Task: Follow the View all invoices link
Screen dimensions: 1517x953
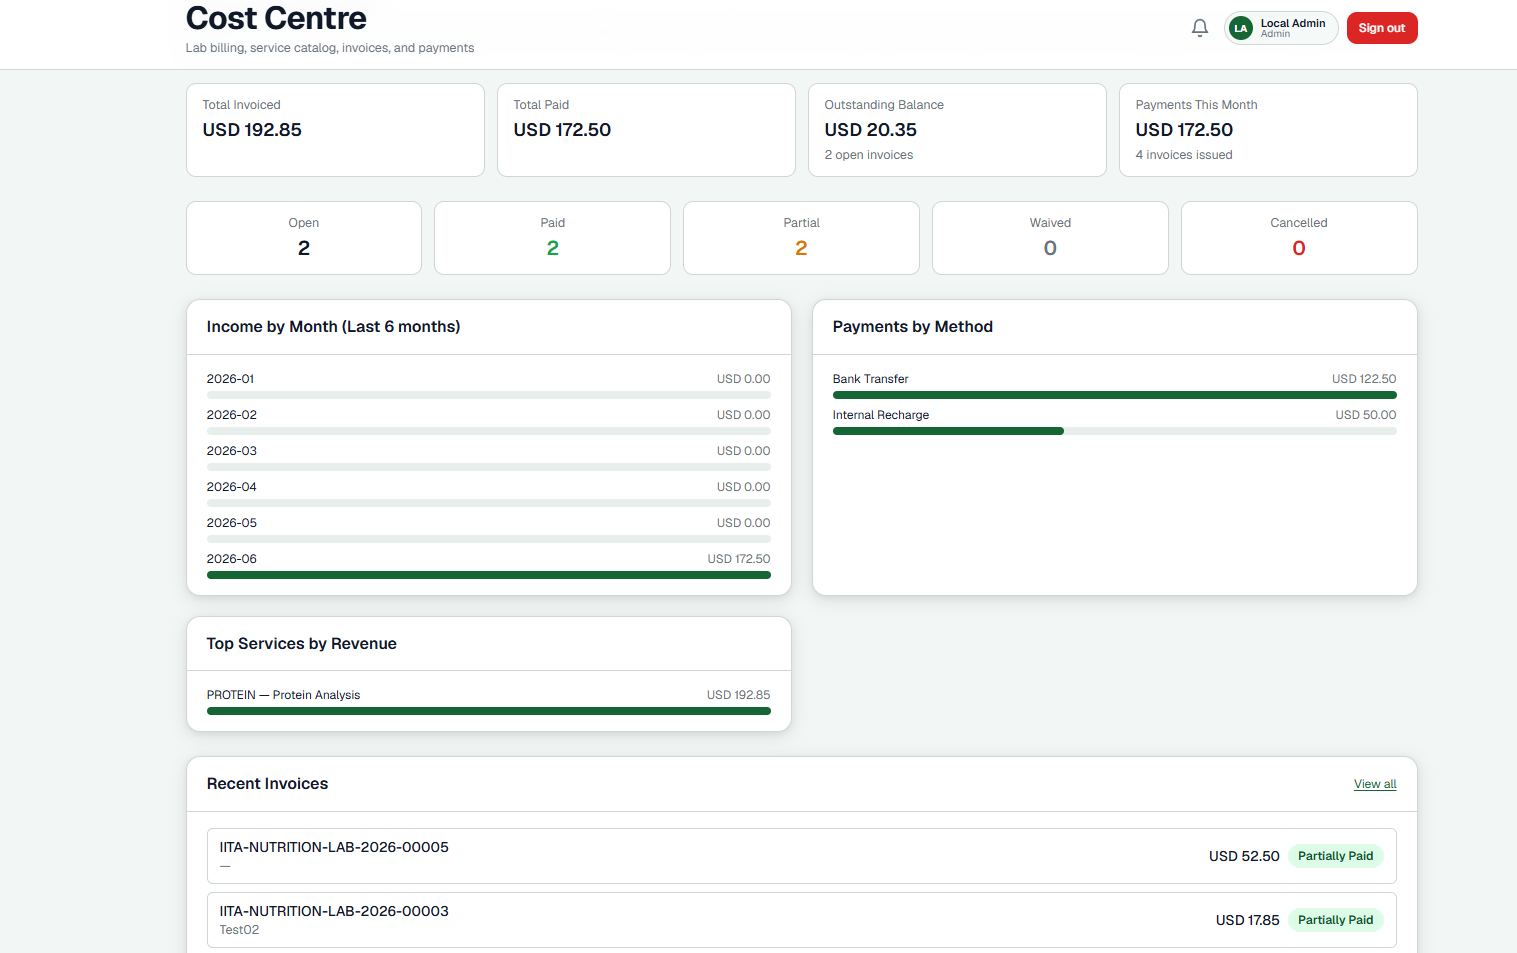Action: click(x=1375, y=784)
